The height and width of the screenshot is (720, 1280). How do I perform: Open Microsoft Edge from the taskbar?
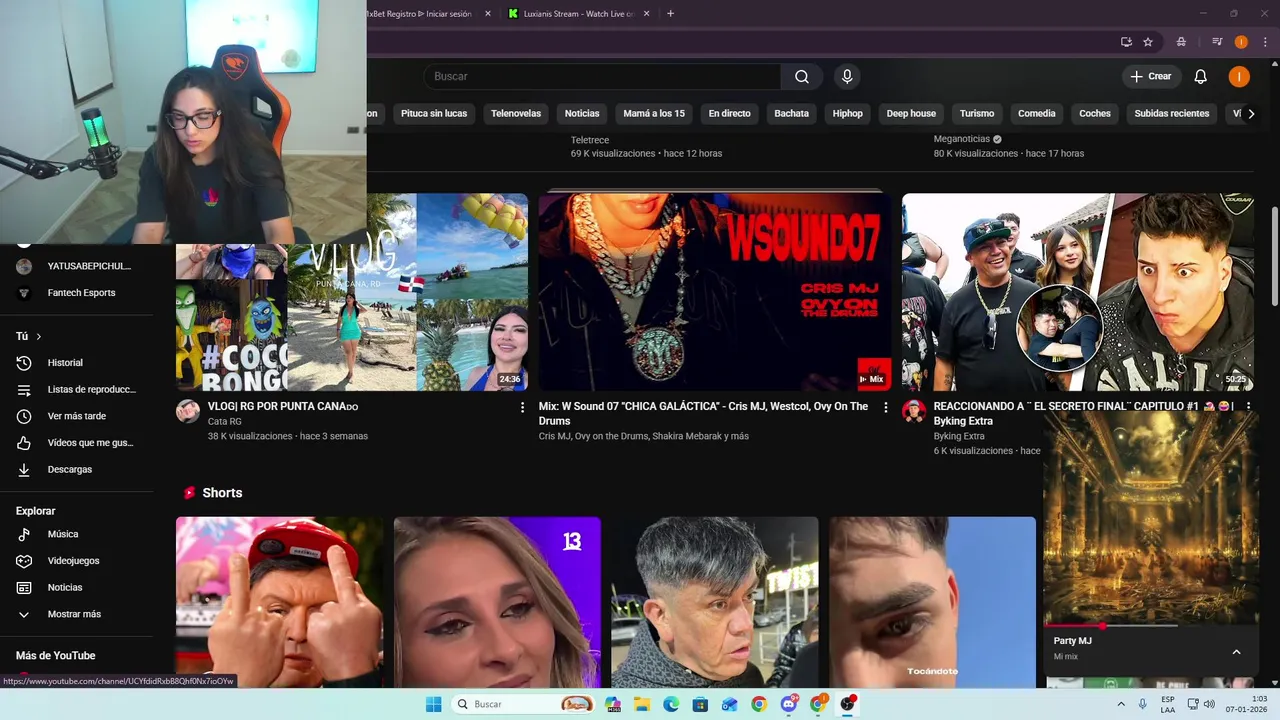[x=671, y=704]
